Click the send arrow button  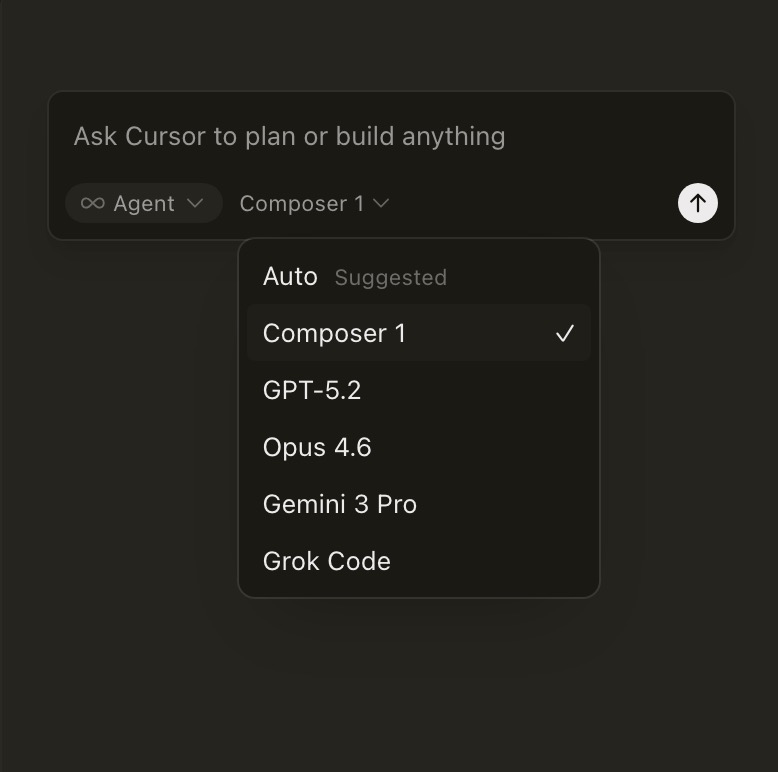(697, 203)
